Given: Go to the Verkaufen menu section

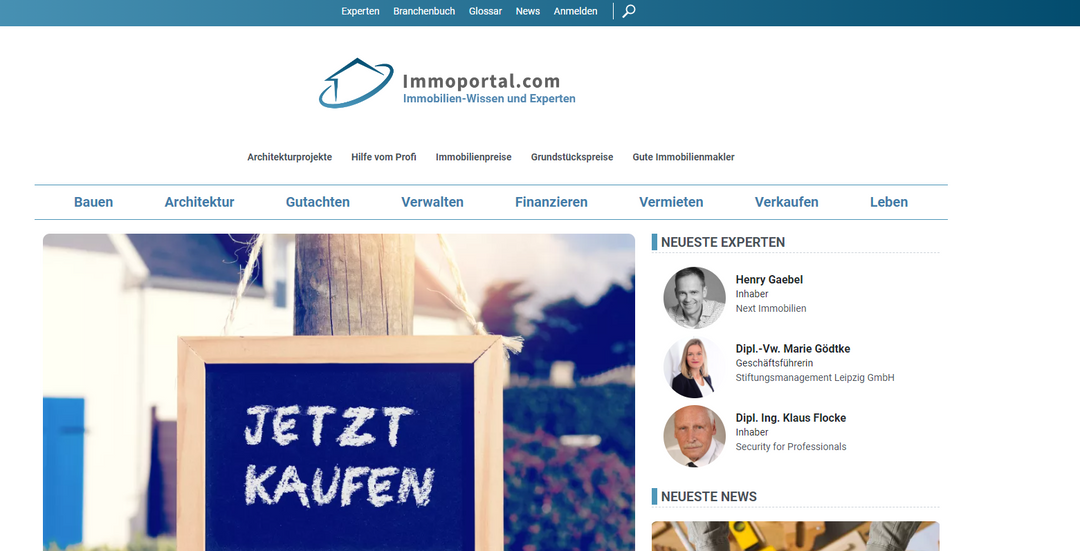Looking at the screenshot, I should (x=786, y=202).
